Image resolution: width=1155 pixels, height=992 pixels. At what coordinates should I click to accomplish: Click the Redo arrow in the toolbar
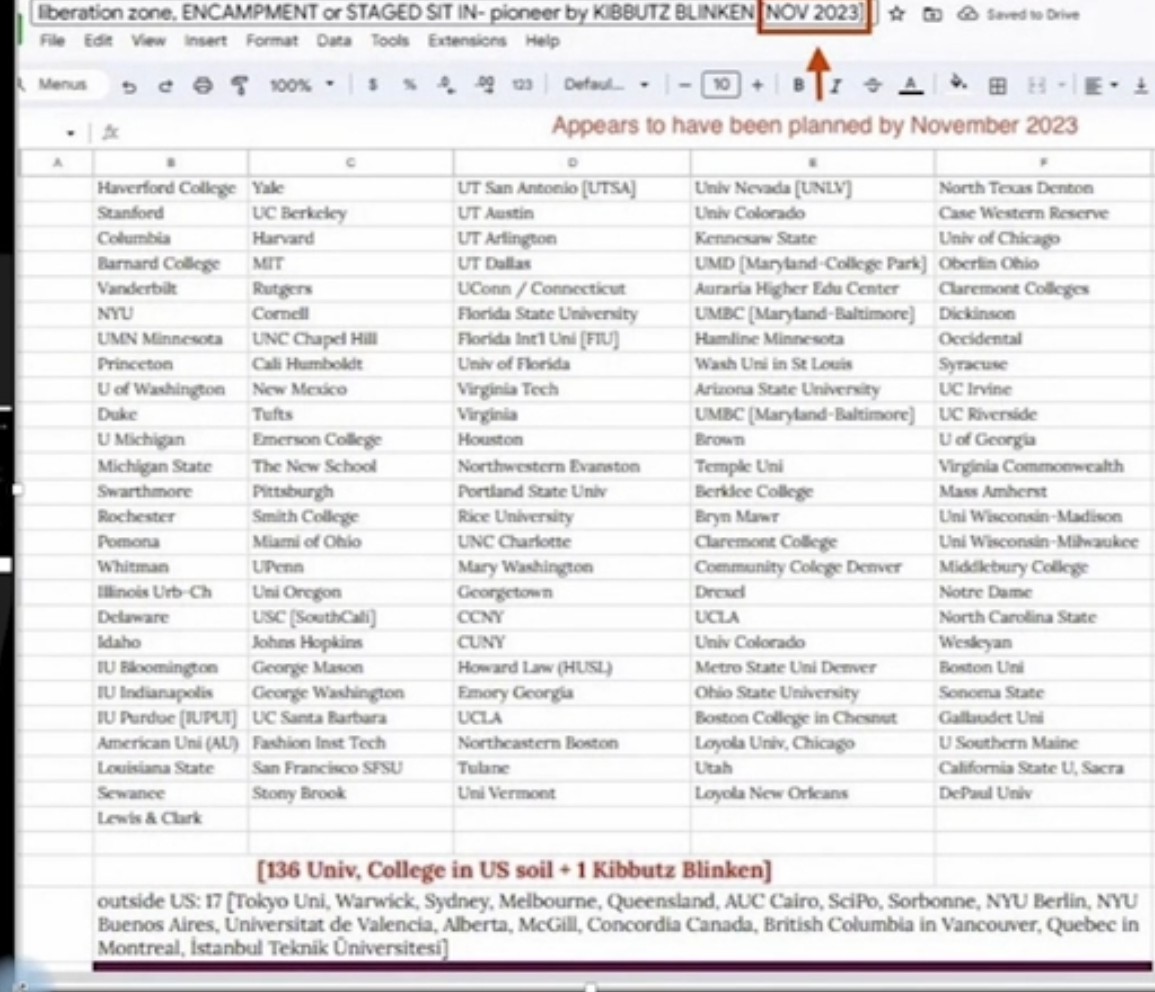click(x=166, y=86)
